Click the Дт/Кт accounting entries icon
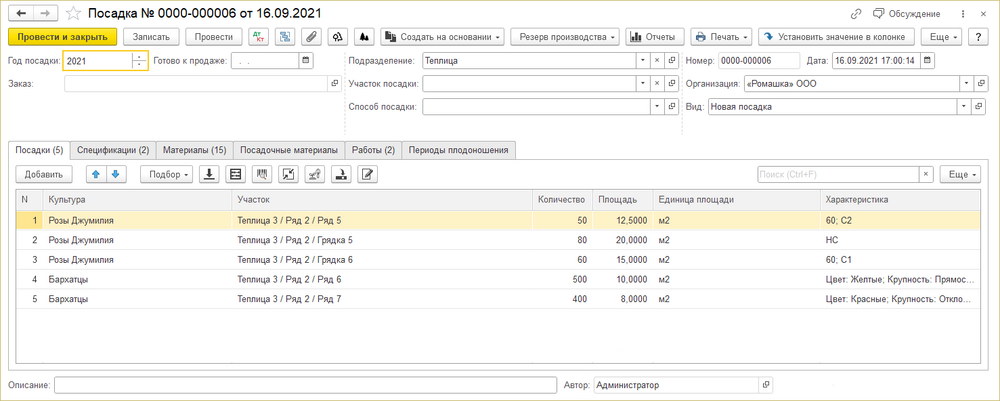 click(x=259, y=37)
